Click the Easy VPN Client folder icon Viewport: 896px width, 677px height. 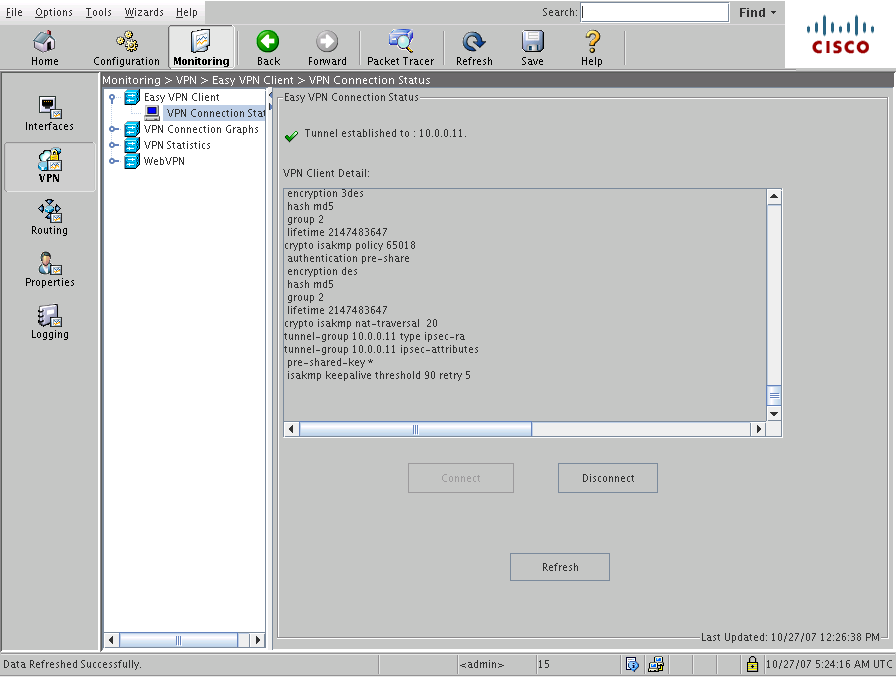[132, 97]
